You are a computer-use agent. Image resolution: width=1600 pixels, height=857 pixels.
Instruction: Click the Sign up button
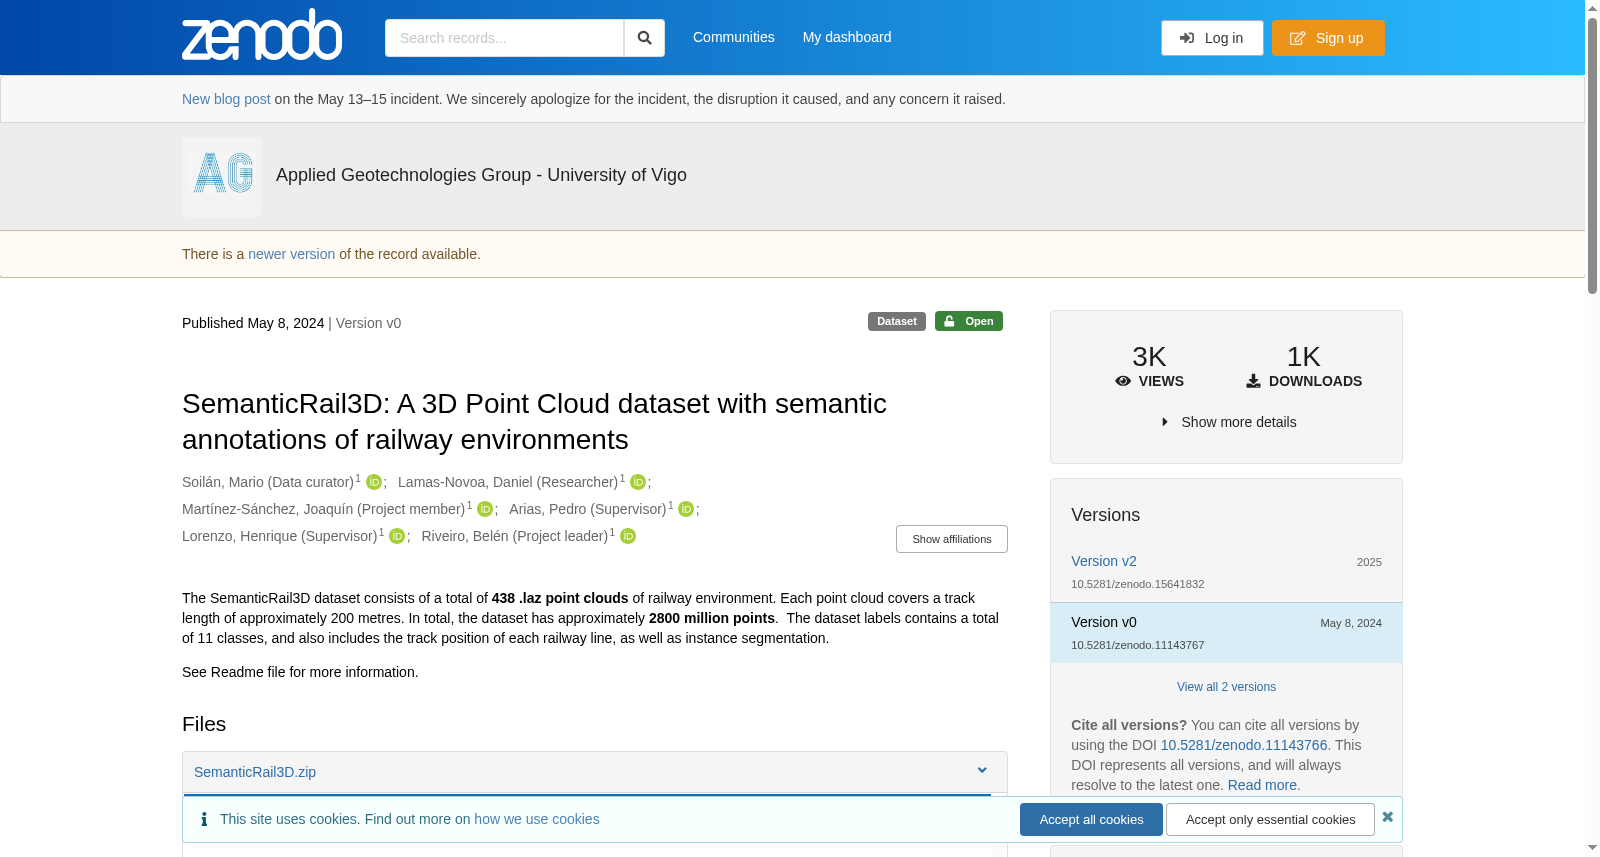[1328, 38]
